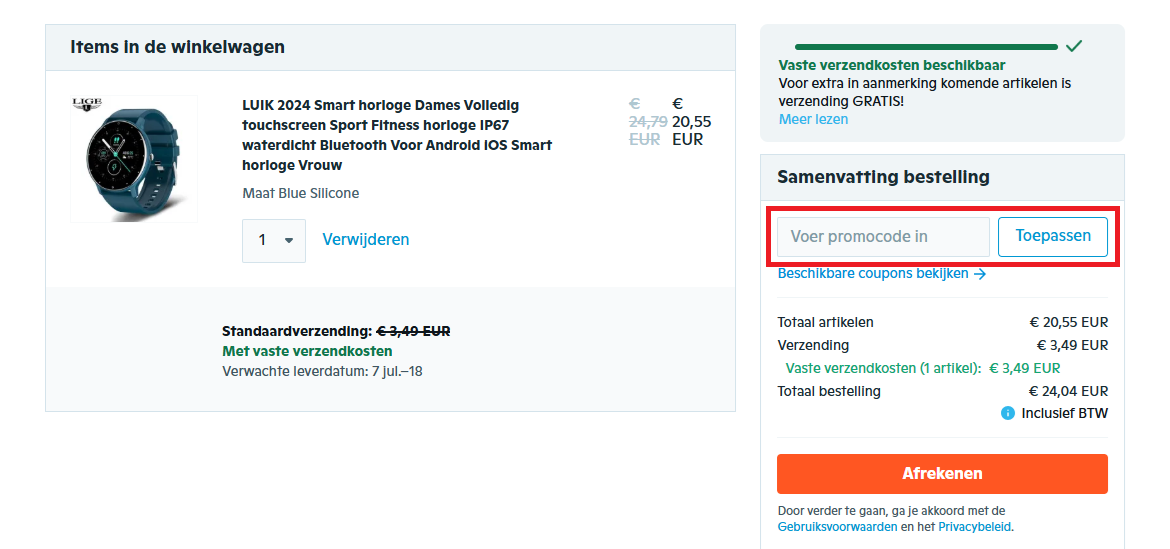Proceed with the orange Afrekenen button
Viewport: 1170px width, 549px height.
[x=942, y=474]
